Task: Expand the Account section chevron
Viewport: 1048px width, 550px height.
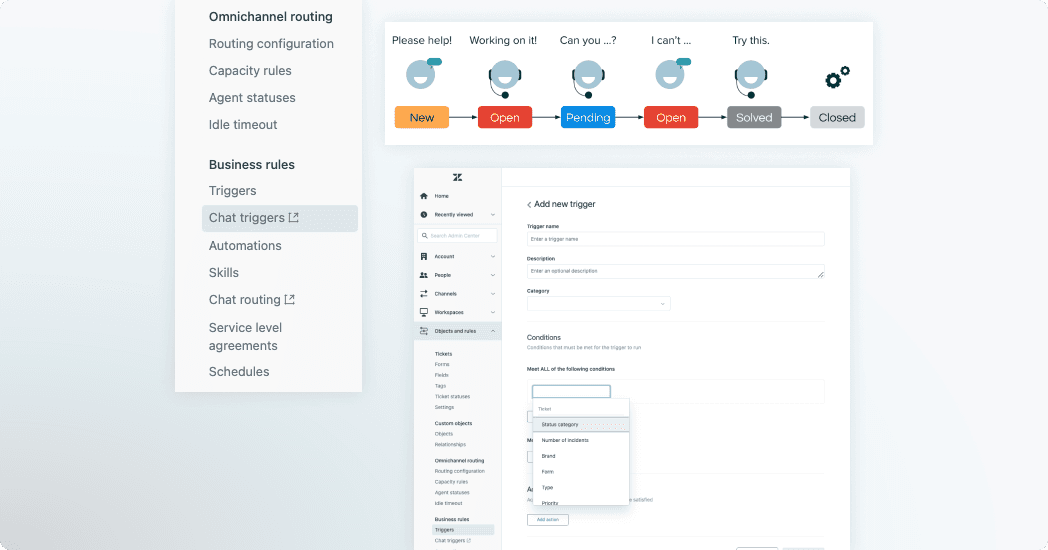Action: tap(493, 257)
